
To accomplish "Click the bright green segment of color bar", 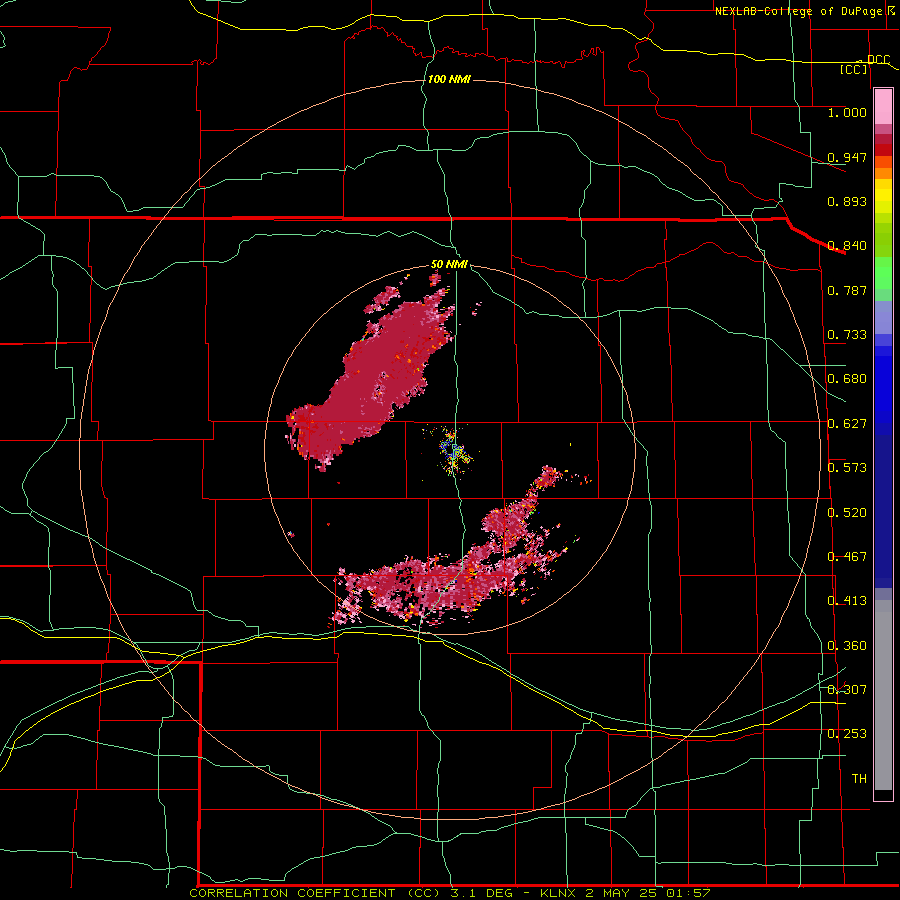I will coord(883,273).
